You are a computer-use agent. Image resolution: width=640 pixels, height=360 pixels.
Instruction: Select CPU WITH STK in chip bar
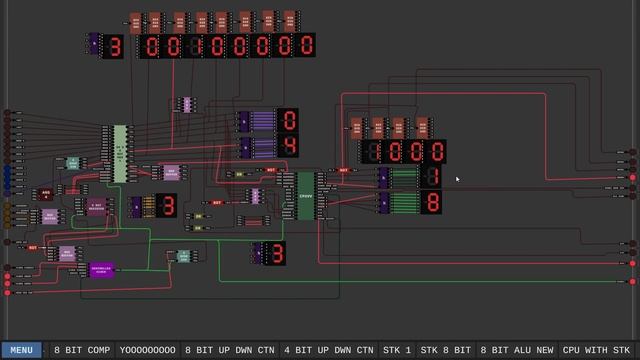click(x=596, y=350)
